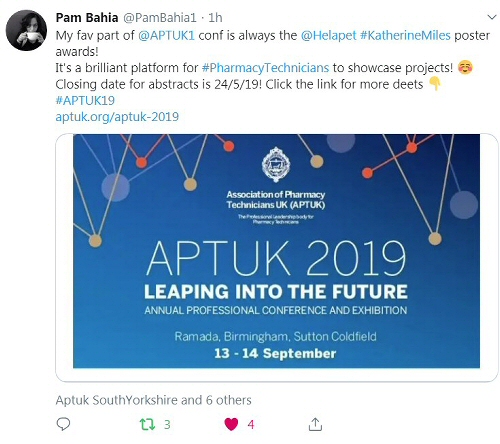
Task: Click the retweet count 3
Action: tap(167, 425)
